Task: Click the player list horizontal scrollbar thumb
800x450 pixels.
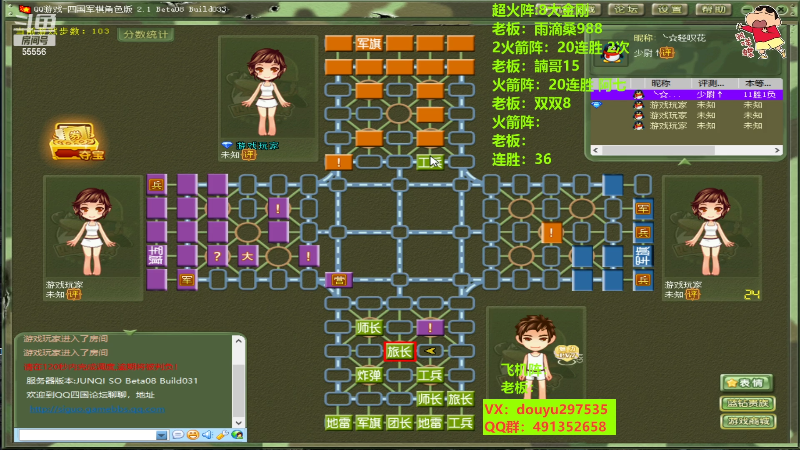Action: point(658,150)
